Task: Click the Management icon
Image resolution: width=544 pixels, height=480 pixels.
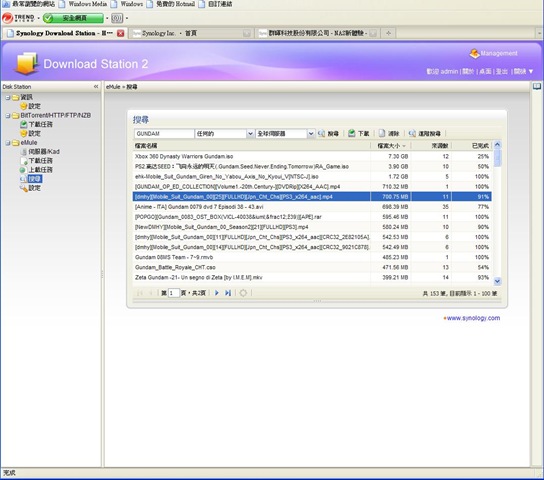Action: click(x=474, y=53)
